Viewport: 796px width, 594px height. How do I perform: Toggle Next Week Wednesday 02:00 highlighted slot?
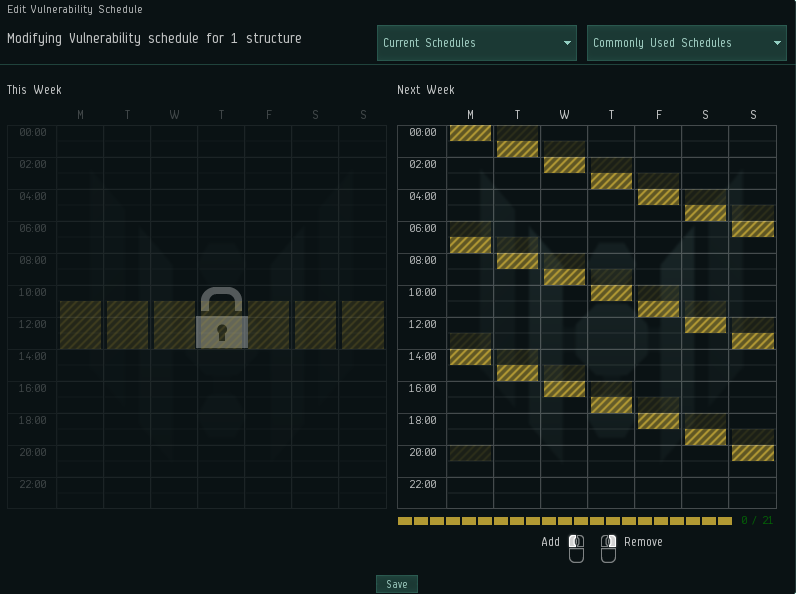pos(564,165)
